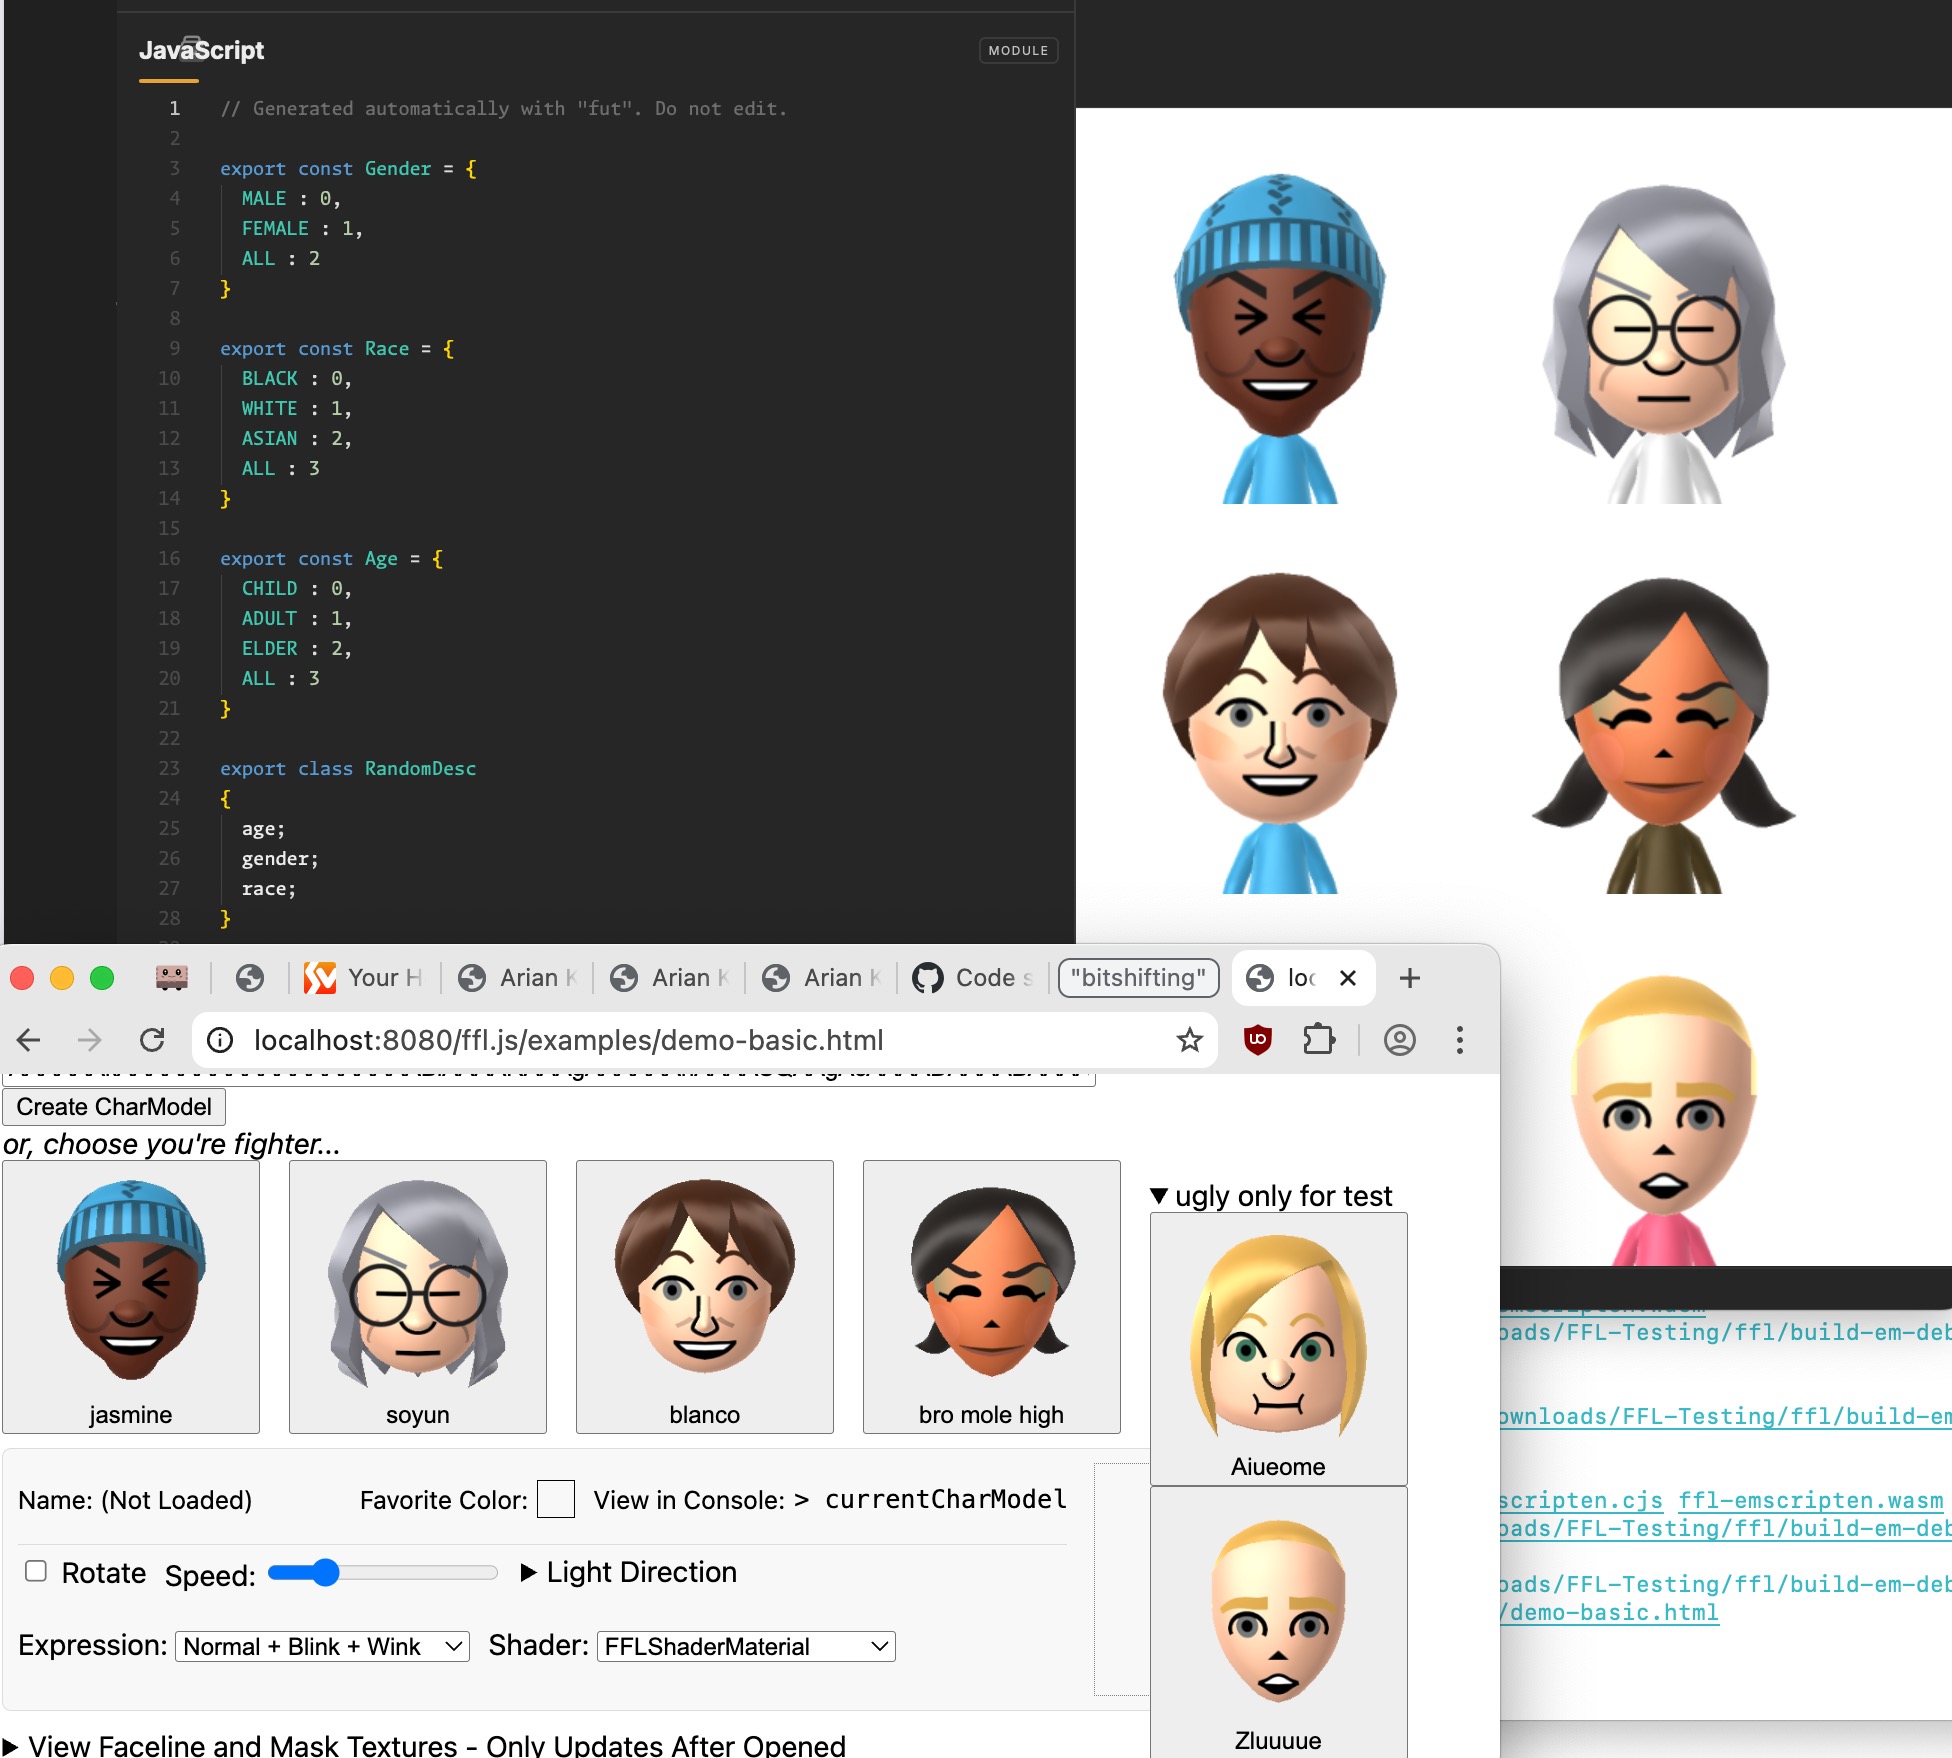Click the browser back arrow
Screen dimensions: 1952x1758
tap(29, 1040)
